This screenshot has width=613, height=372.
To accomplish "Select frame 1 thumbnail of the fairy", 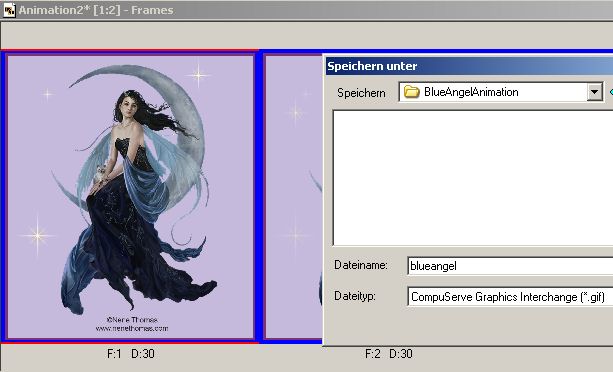I will [x=131, y=197].
